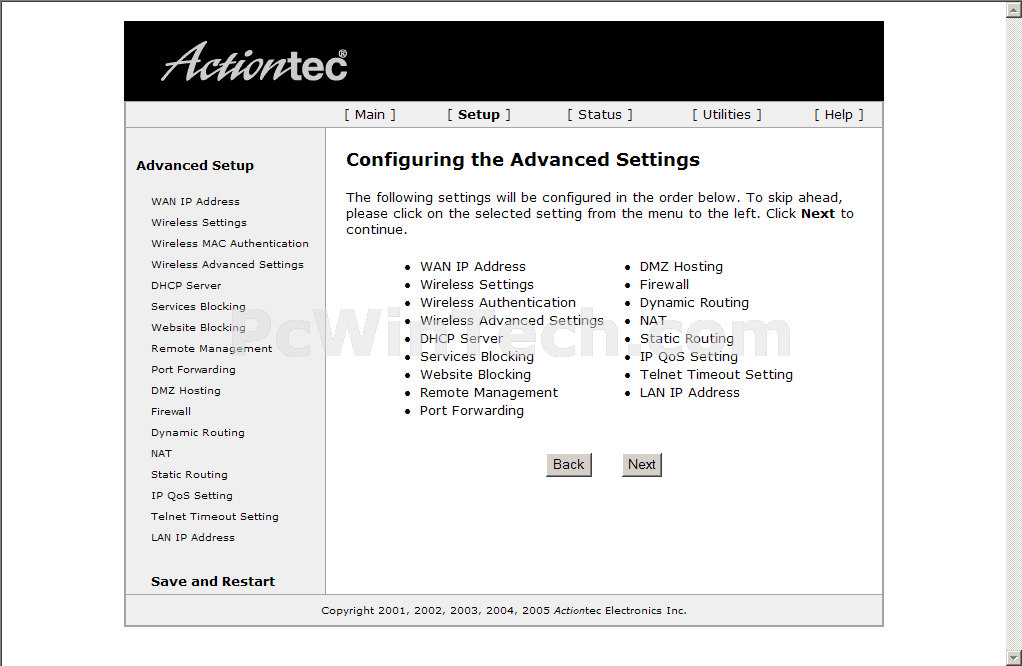Click 'Telnet Timeout Setting' bullet item
Viewport: 1022px width, 666px height.
coord(716,375)
